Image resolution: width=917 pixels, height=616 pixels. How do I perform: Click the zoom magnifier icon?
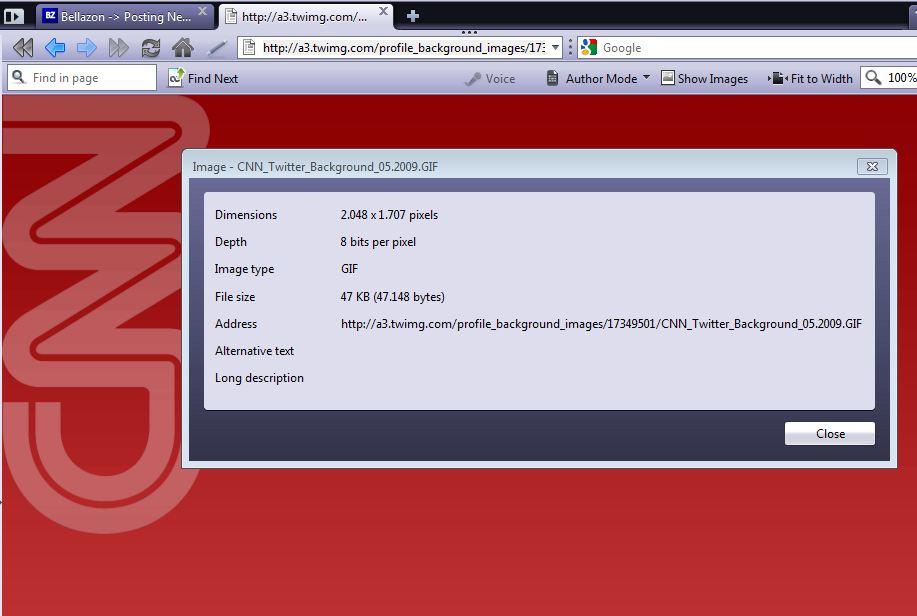point(873,78)
